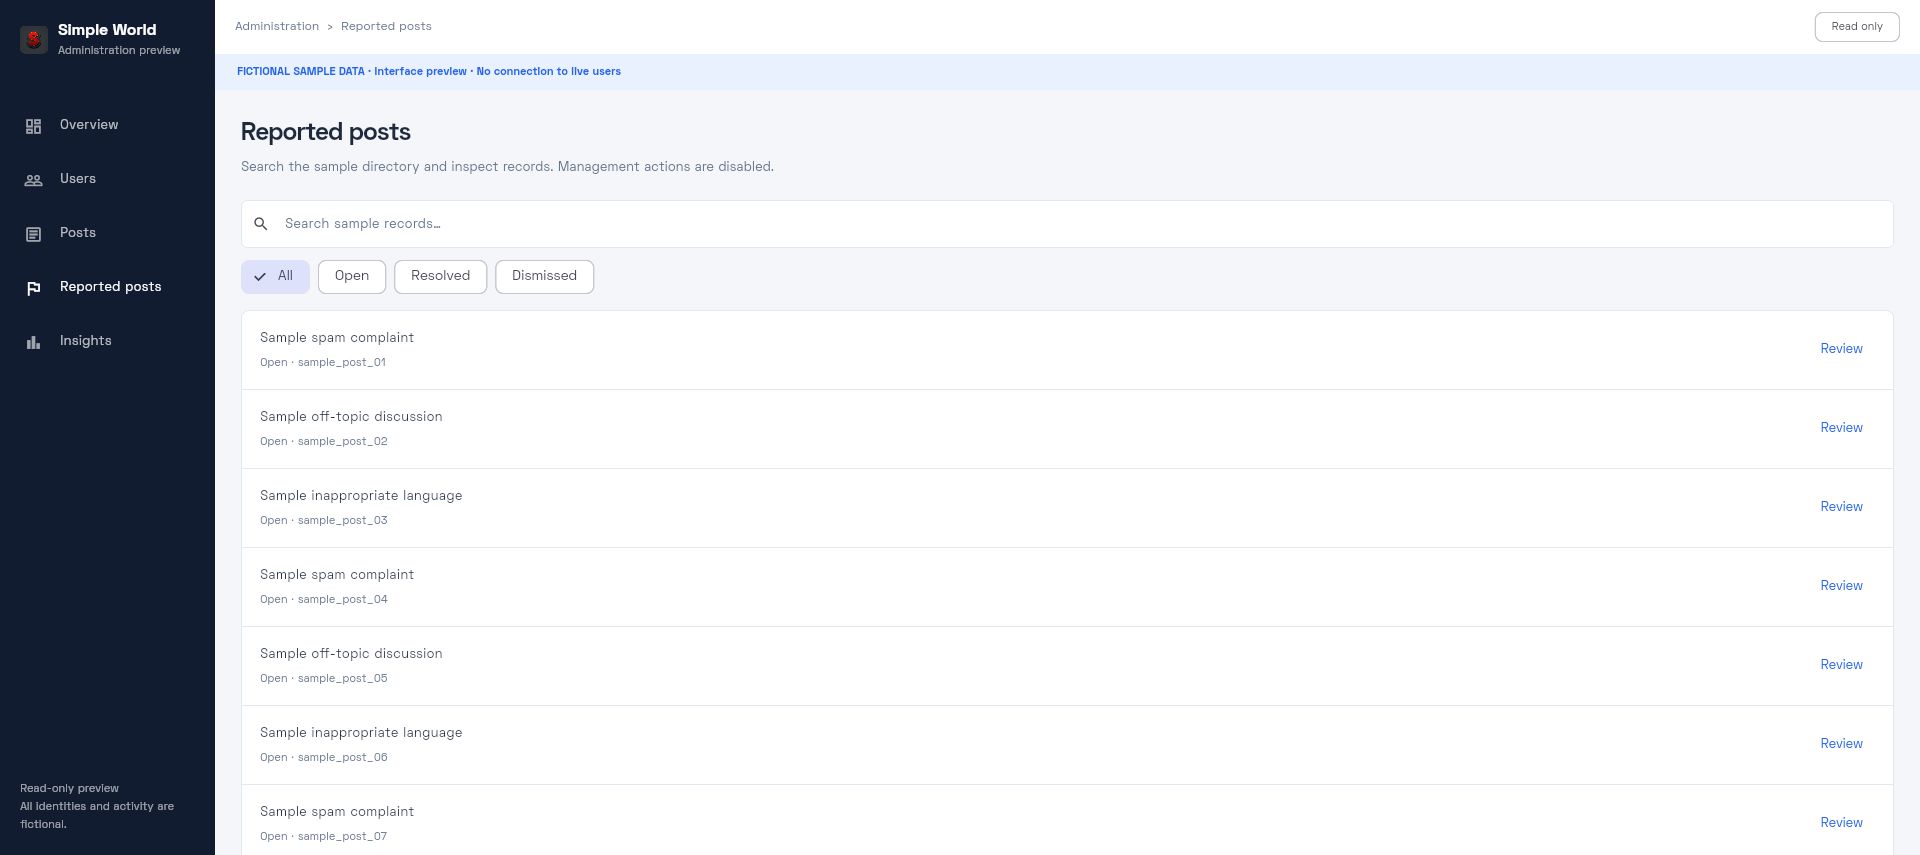Review the sample_post_04 report
Viewport: 1920px width, 855px height.
click(1841, 586)
